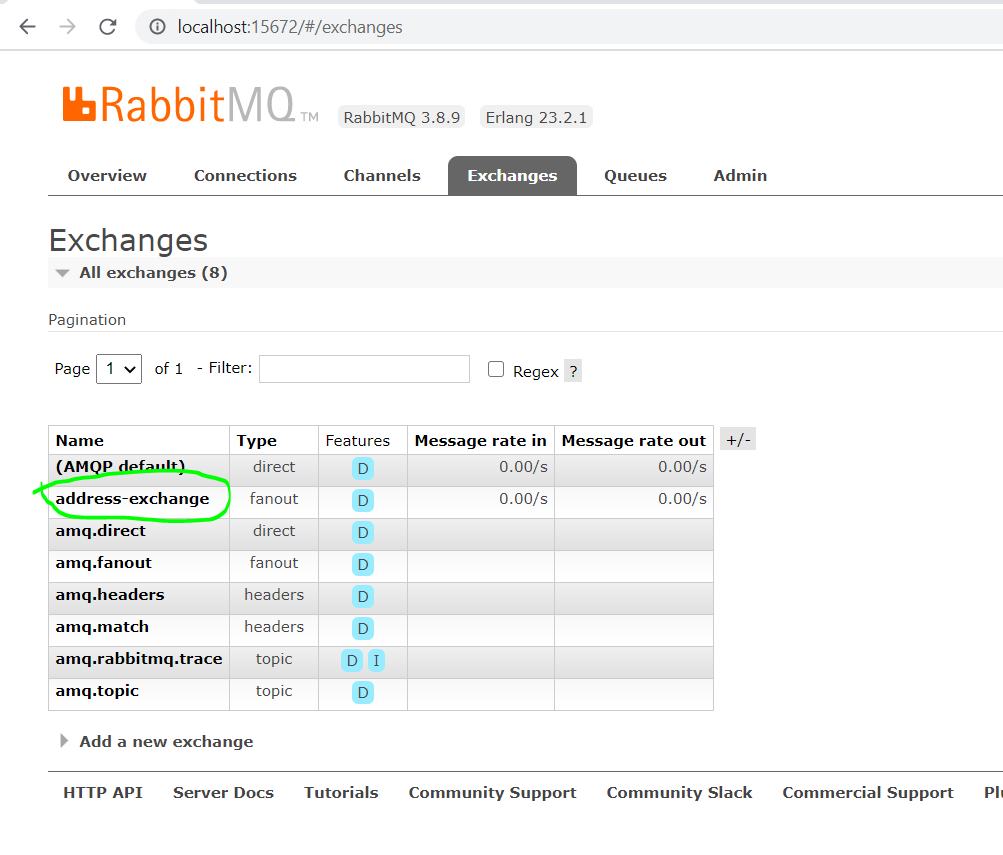Open the amq.topic exchange

coord(97,691)
